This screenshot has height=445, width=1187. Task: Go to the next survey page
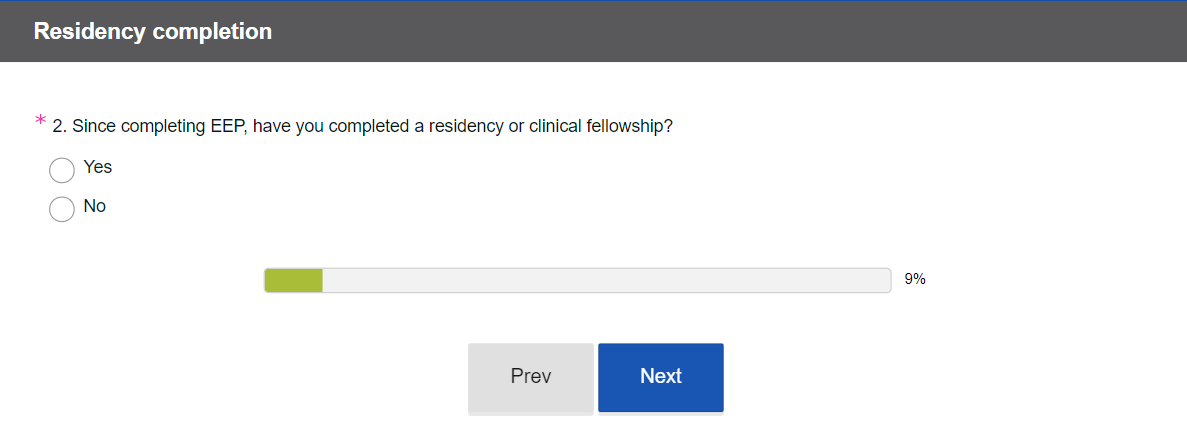(660, 377)
